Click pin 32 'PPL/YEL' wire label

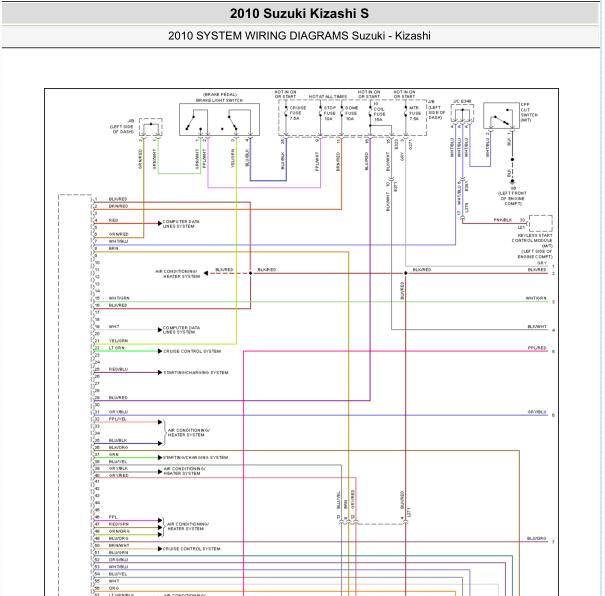click(118, 419)
